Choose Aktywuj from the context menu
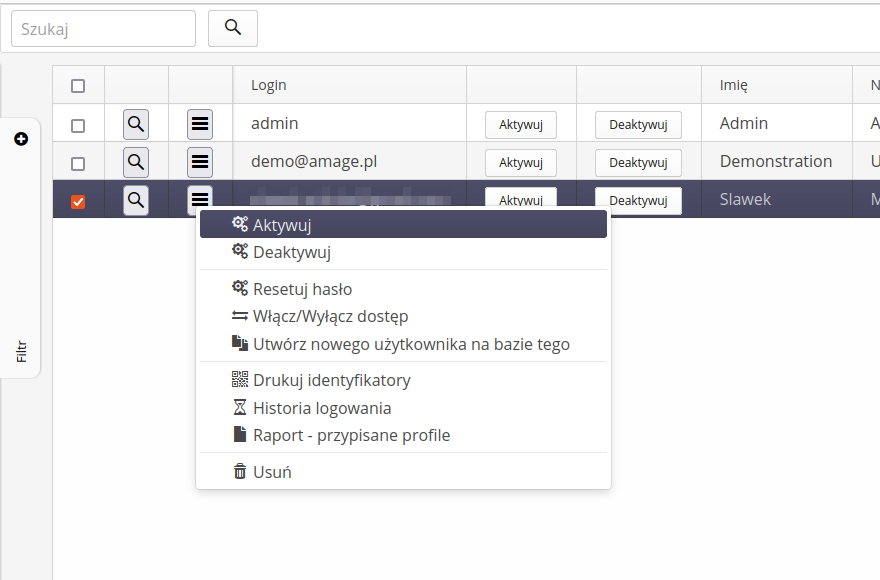The height and width of the screenshot is (580, 880). coord(282,225)
